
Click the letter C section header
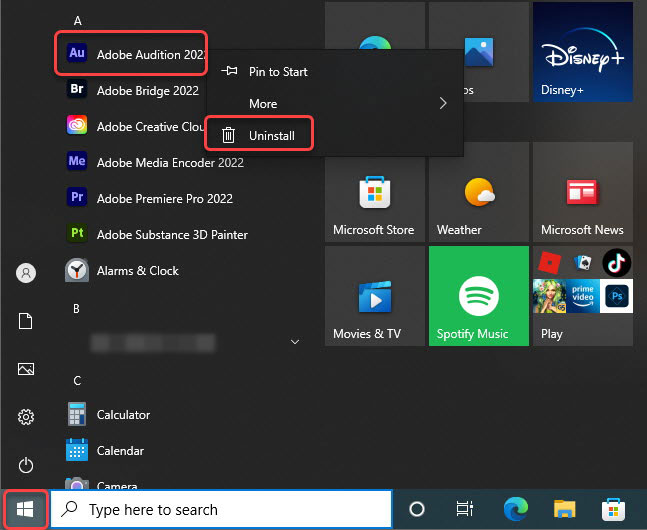coord(77,381)
